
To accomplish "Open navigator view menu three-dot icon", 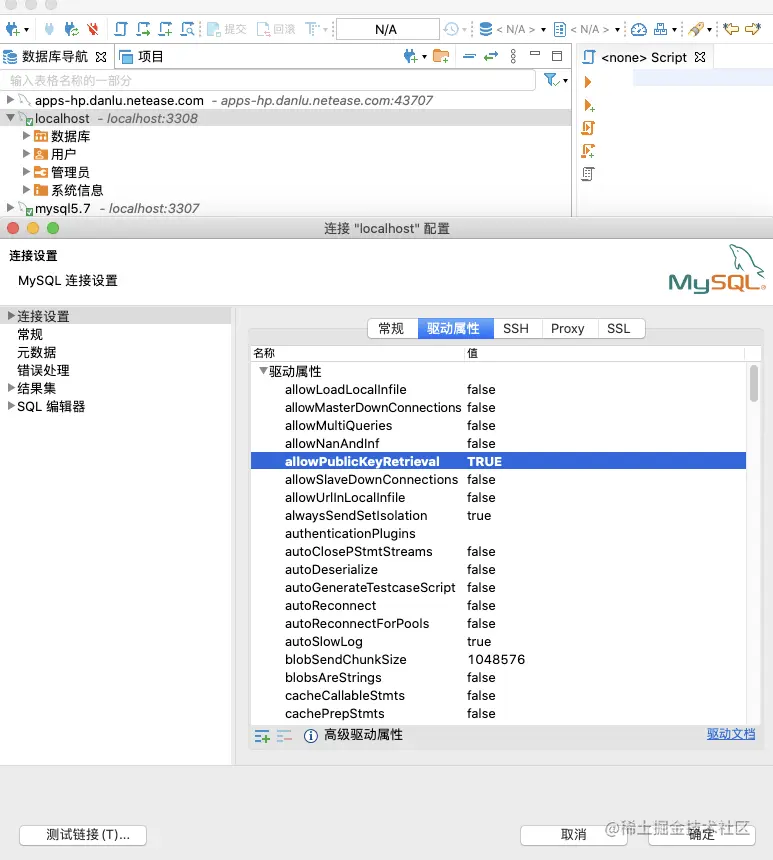I will click(x=513, y=56).
